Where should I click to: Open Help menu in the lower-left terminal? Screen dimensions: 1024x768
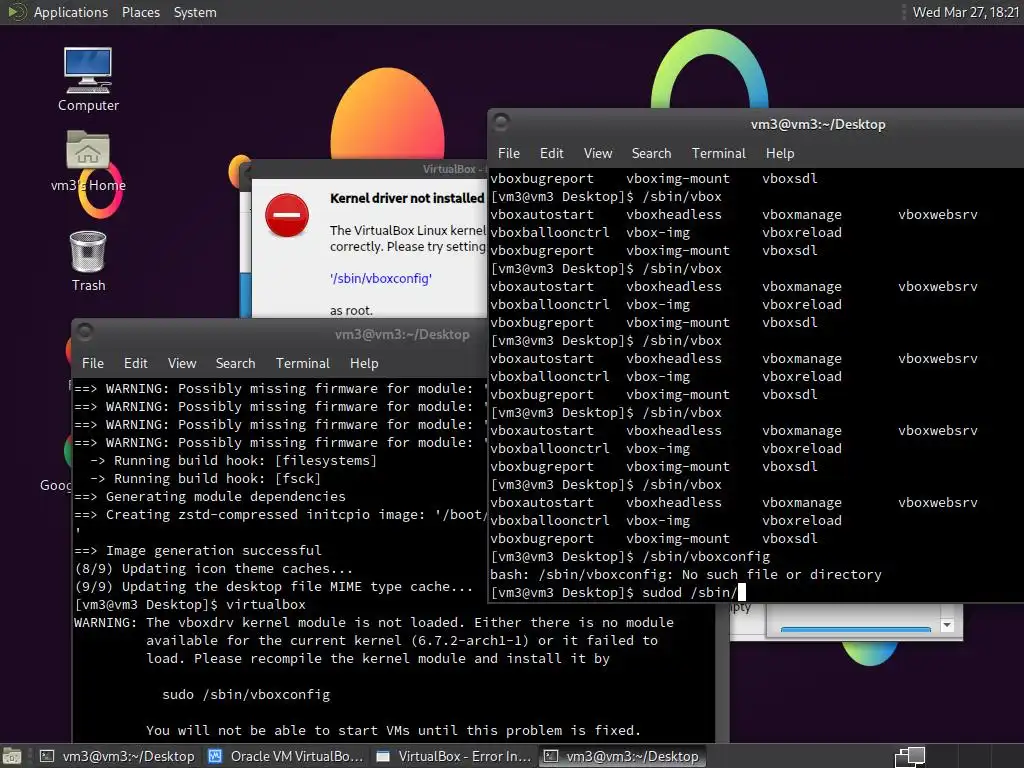click(x=364, y=363)
